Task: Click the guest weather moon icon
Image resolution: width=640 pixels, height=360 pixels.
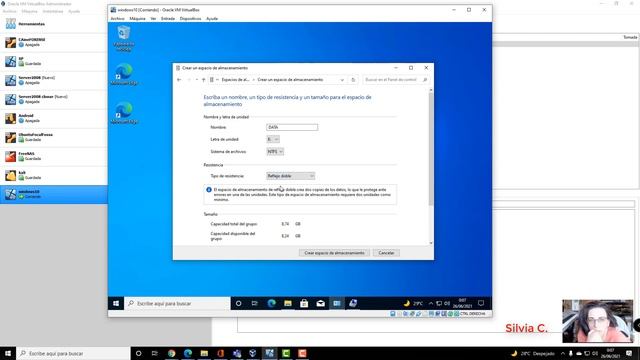Action: [407, 303]
